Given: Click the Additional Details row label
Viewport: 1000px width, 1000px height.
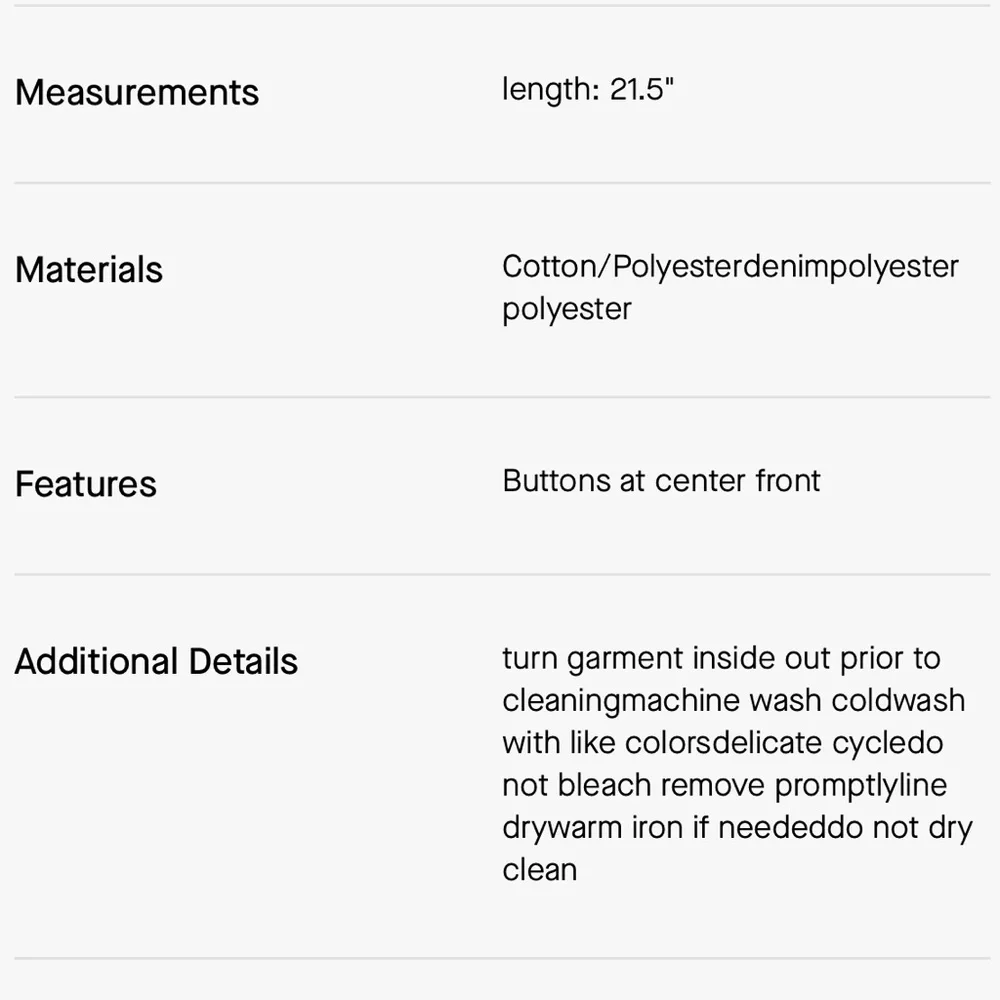Looking at the screenshot, I should 156,662.
